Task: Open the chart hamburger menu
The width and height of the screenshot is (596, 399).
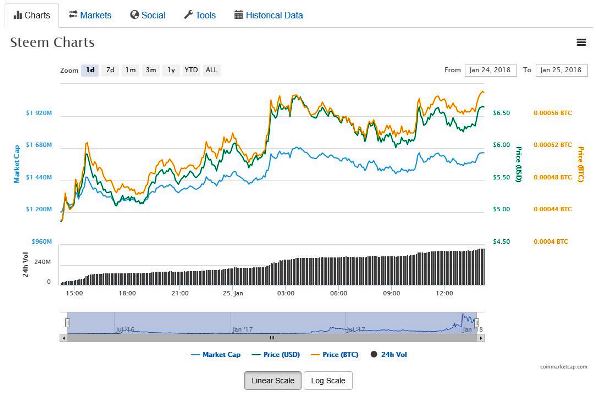Action: click(x=581, y=43)
